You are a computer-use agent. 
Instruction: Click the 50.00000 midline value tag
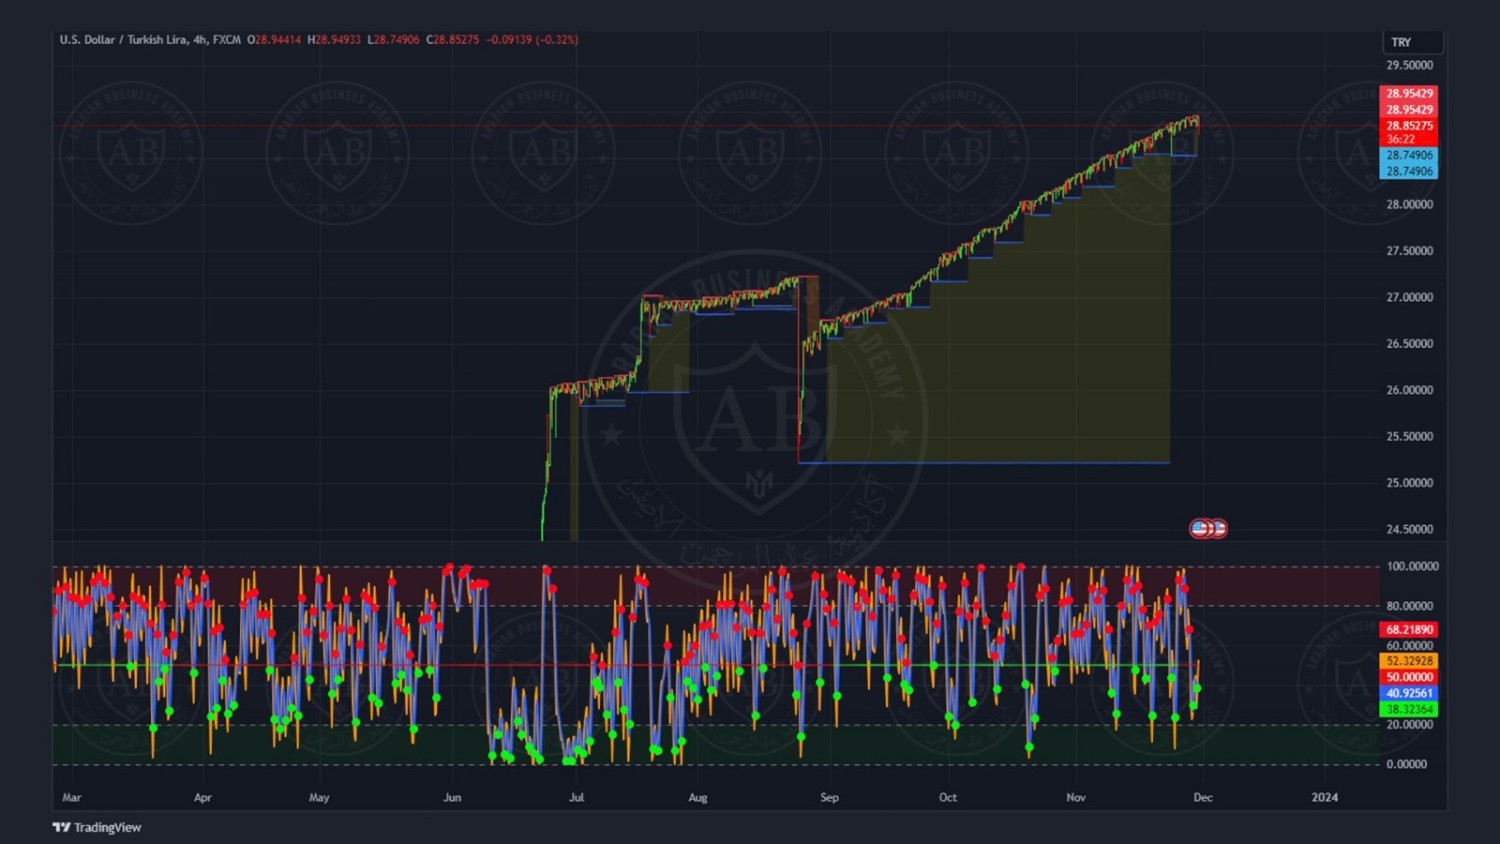1408,677
